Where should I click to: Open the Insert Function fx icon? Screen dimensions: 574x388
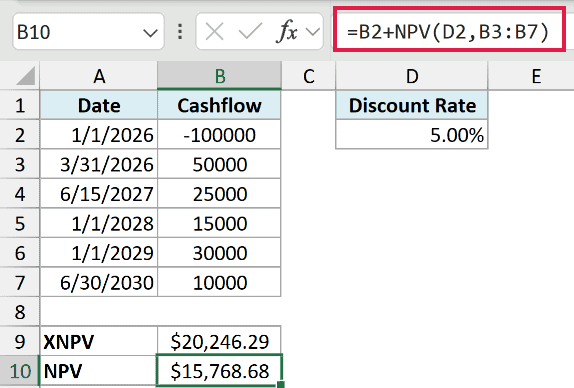[x=287, y=32]
